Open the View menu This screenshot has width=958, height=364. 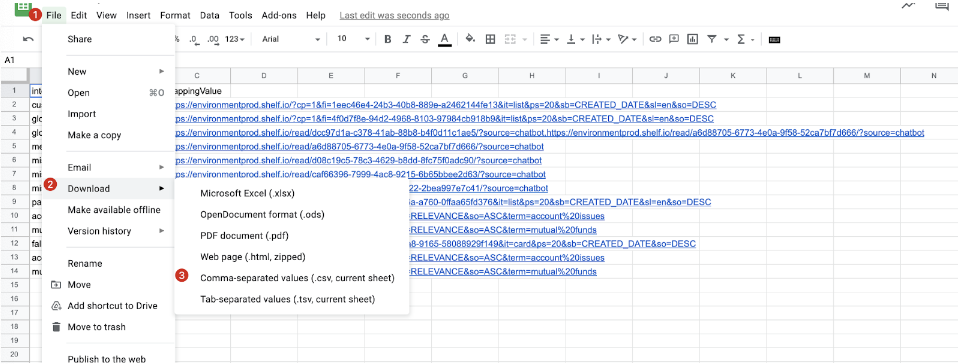click(106, 15)
